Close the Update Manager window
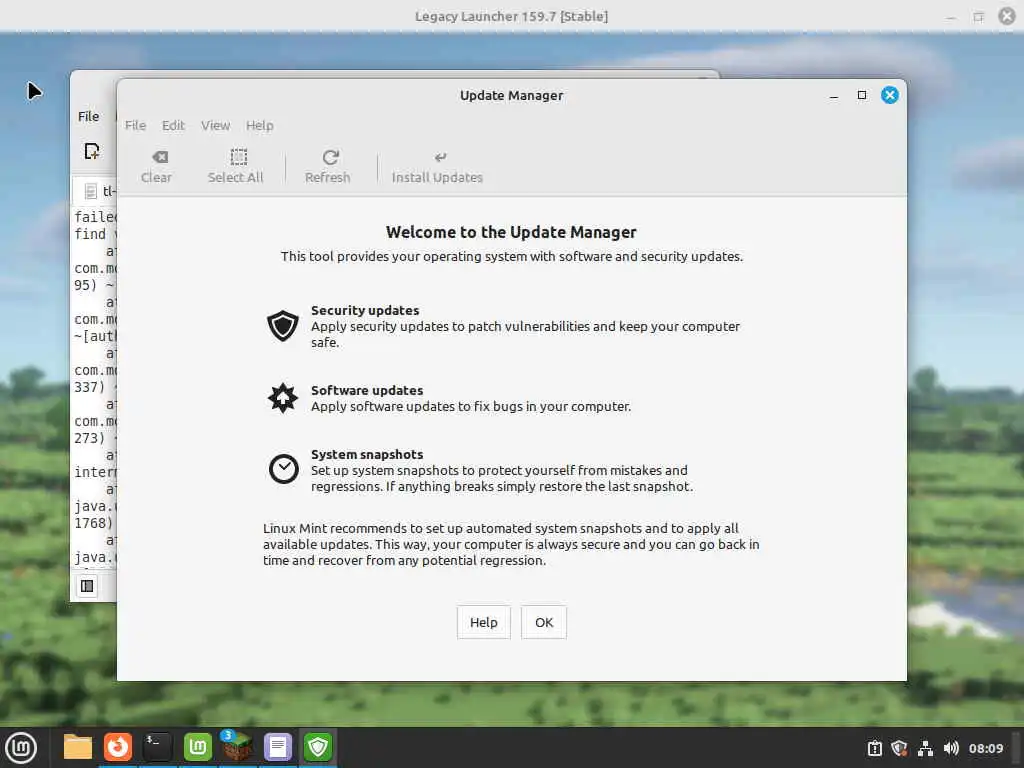This screenshot has height=768, width=1024. pos(889,95)
